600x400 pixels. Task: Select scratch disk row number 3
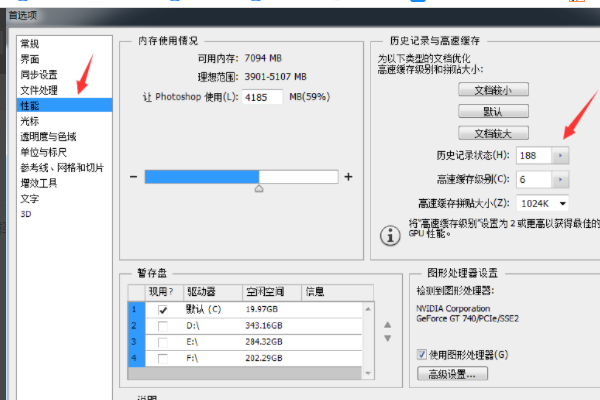tap(136, 342)
